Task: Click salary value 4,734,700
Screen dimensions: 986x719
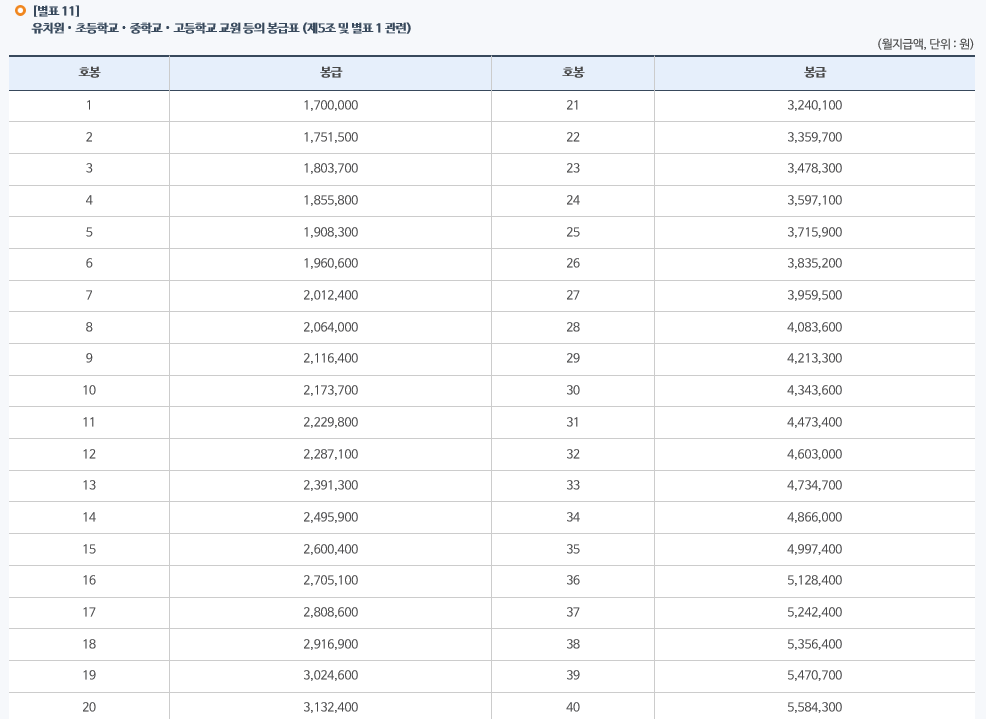Action: [814, 486]
